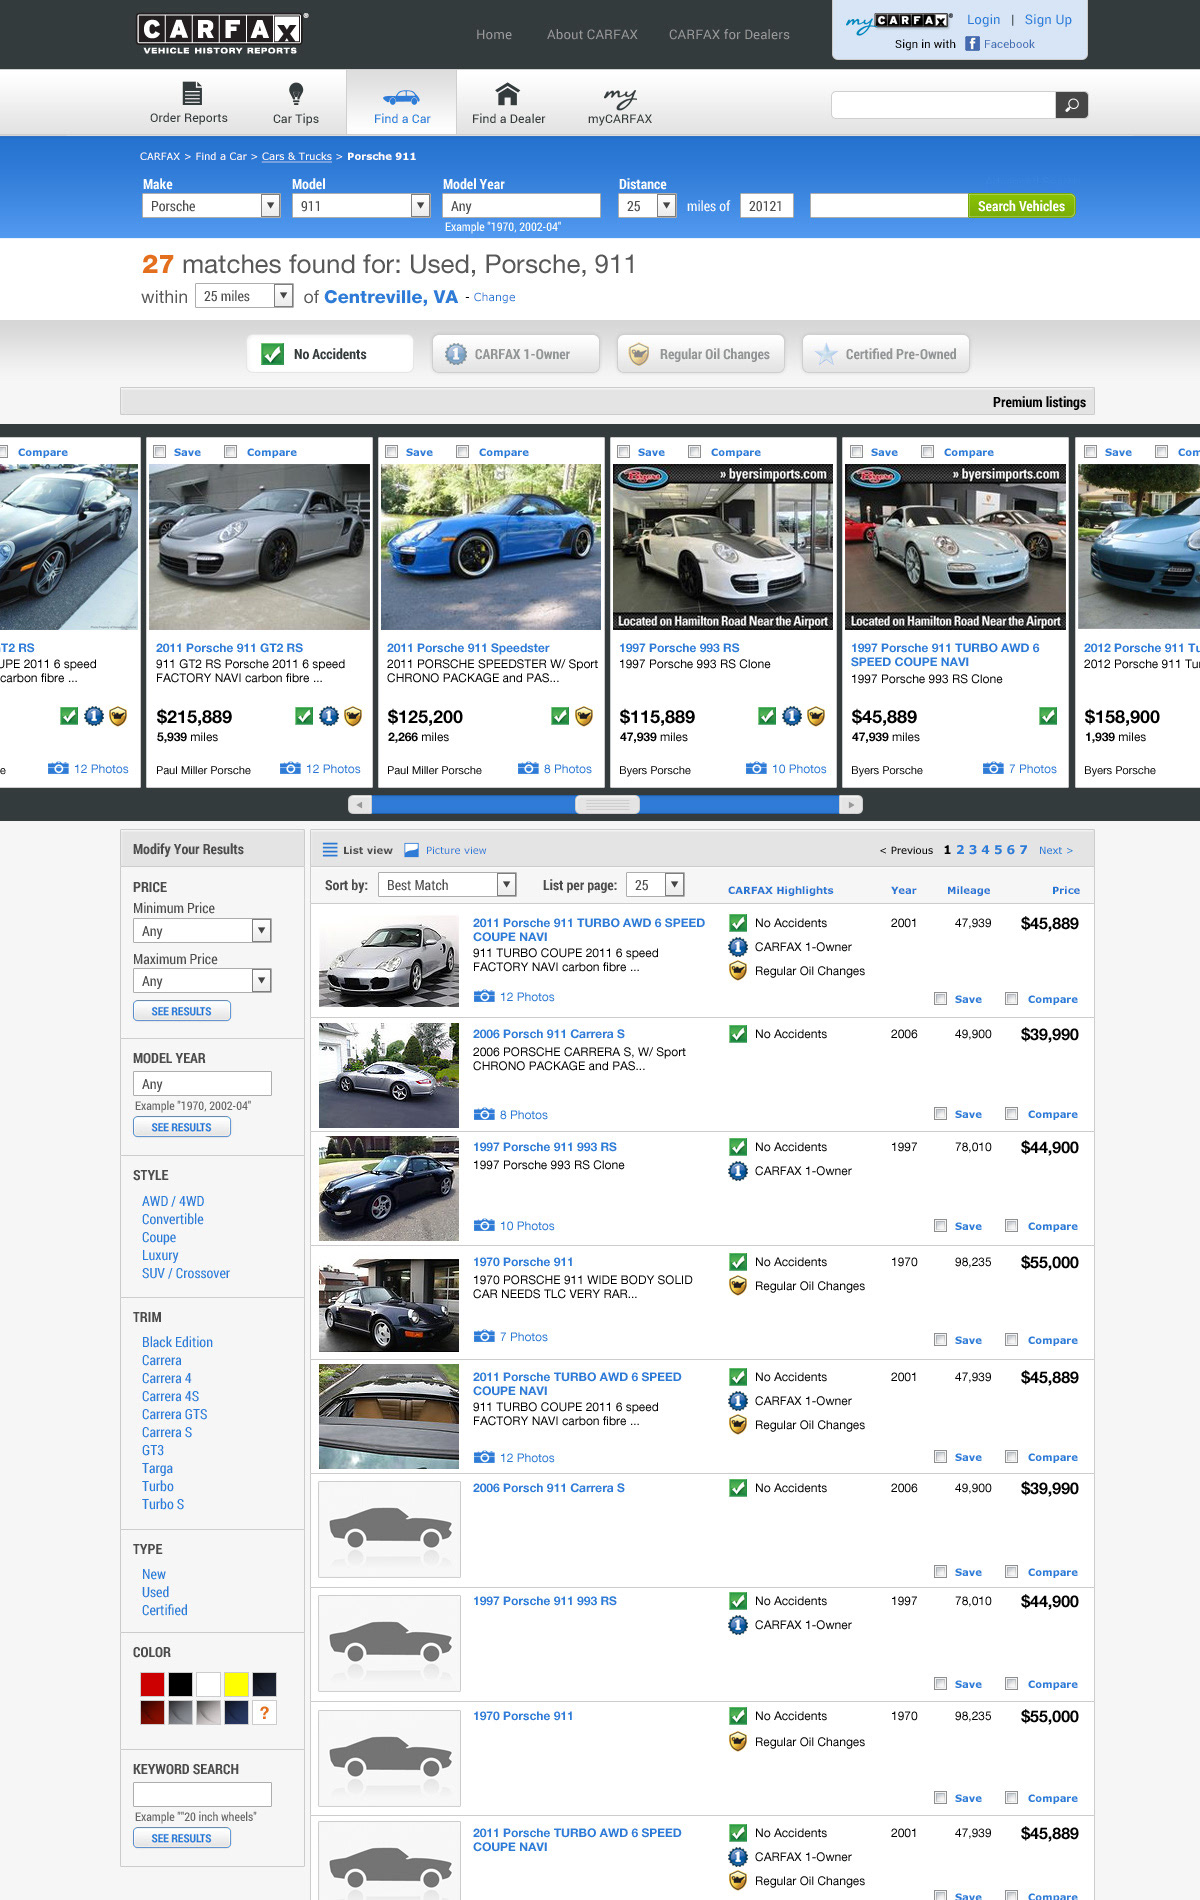Open the Maximum Price dropdown
The height and width of the screenshot is (1900, 1200).
pyautogui.click(x=202, y=981)
